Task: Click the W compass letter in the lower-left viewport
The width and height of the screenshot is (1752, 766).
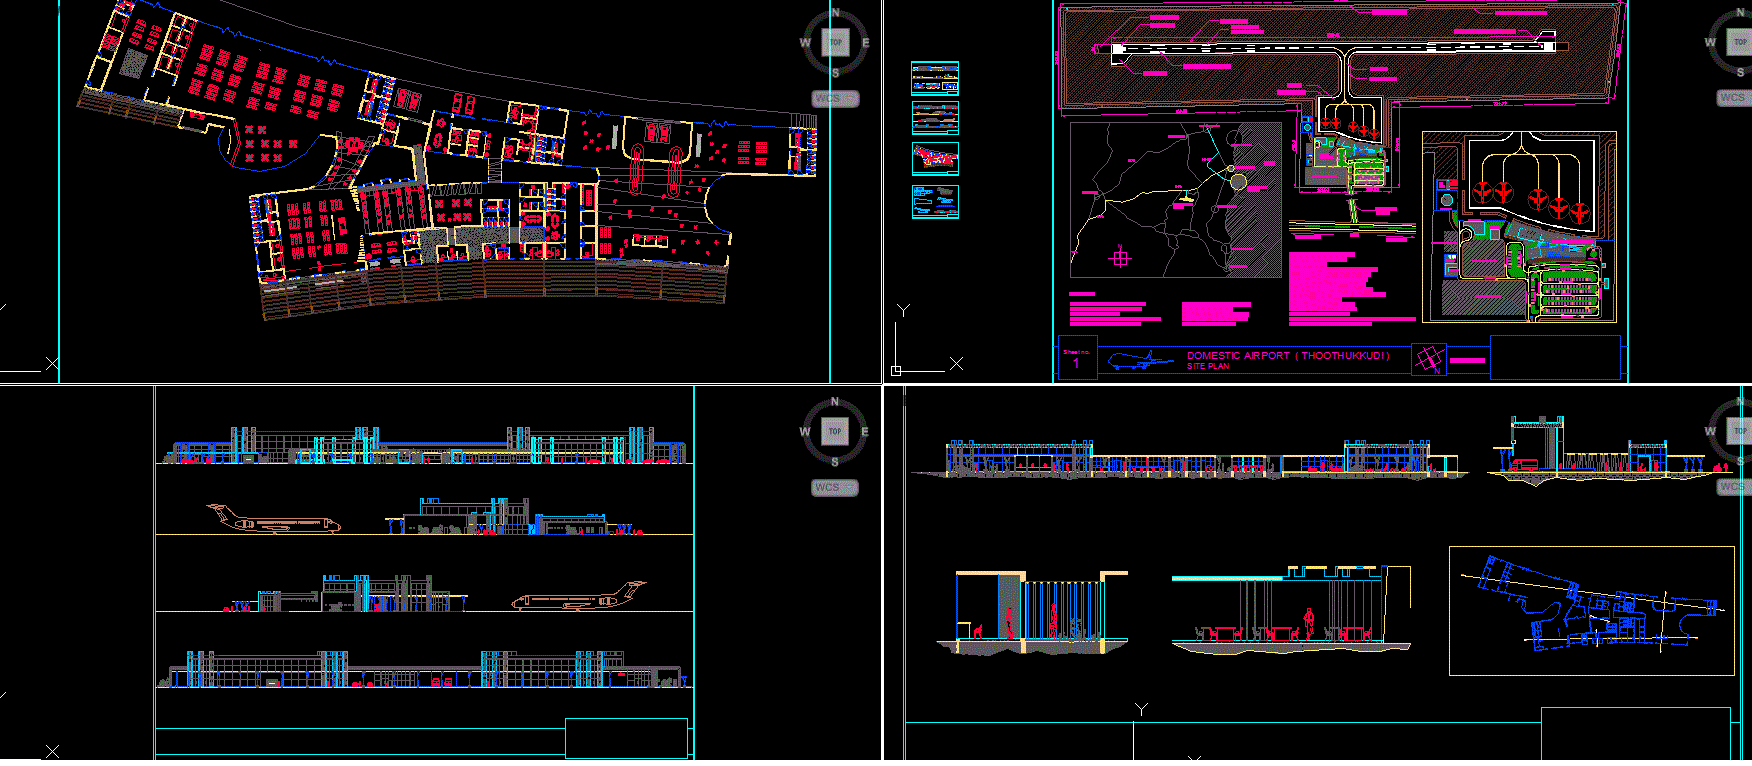Action: [805, 432]
